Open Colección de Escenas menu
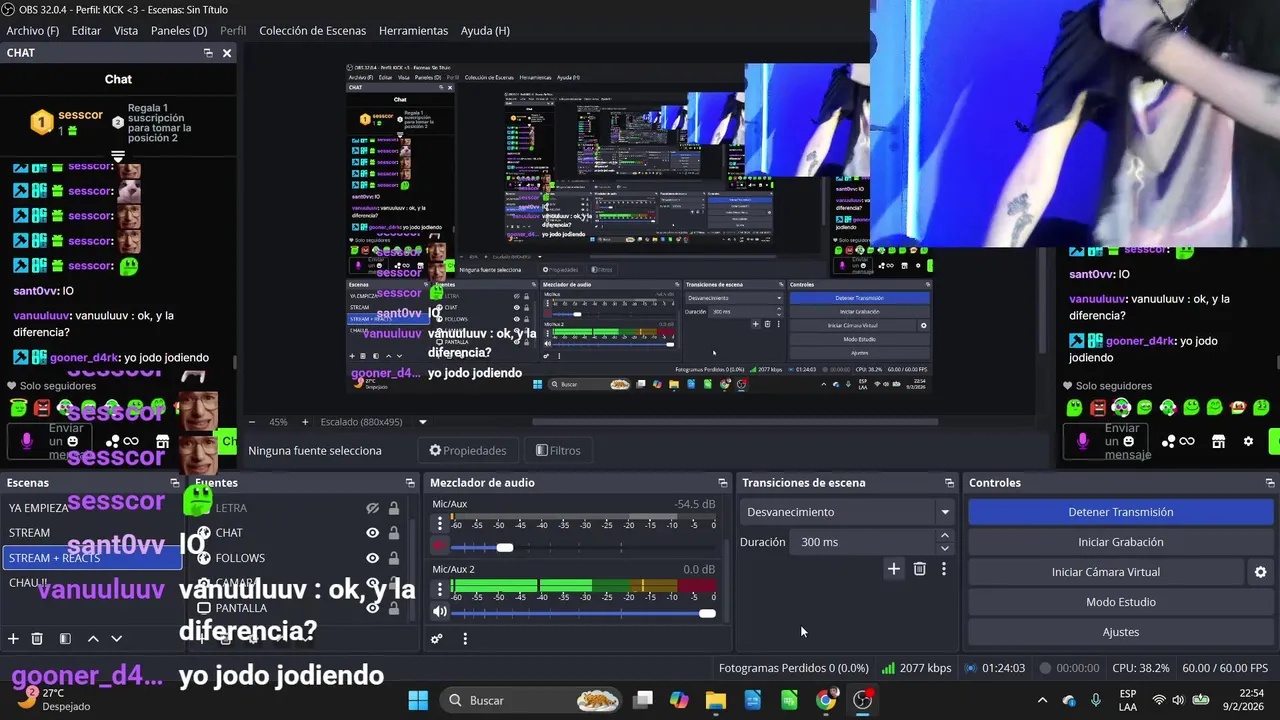The width and height of the screenshot is (1280, 720). point(312,31)
